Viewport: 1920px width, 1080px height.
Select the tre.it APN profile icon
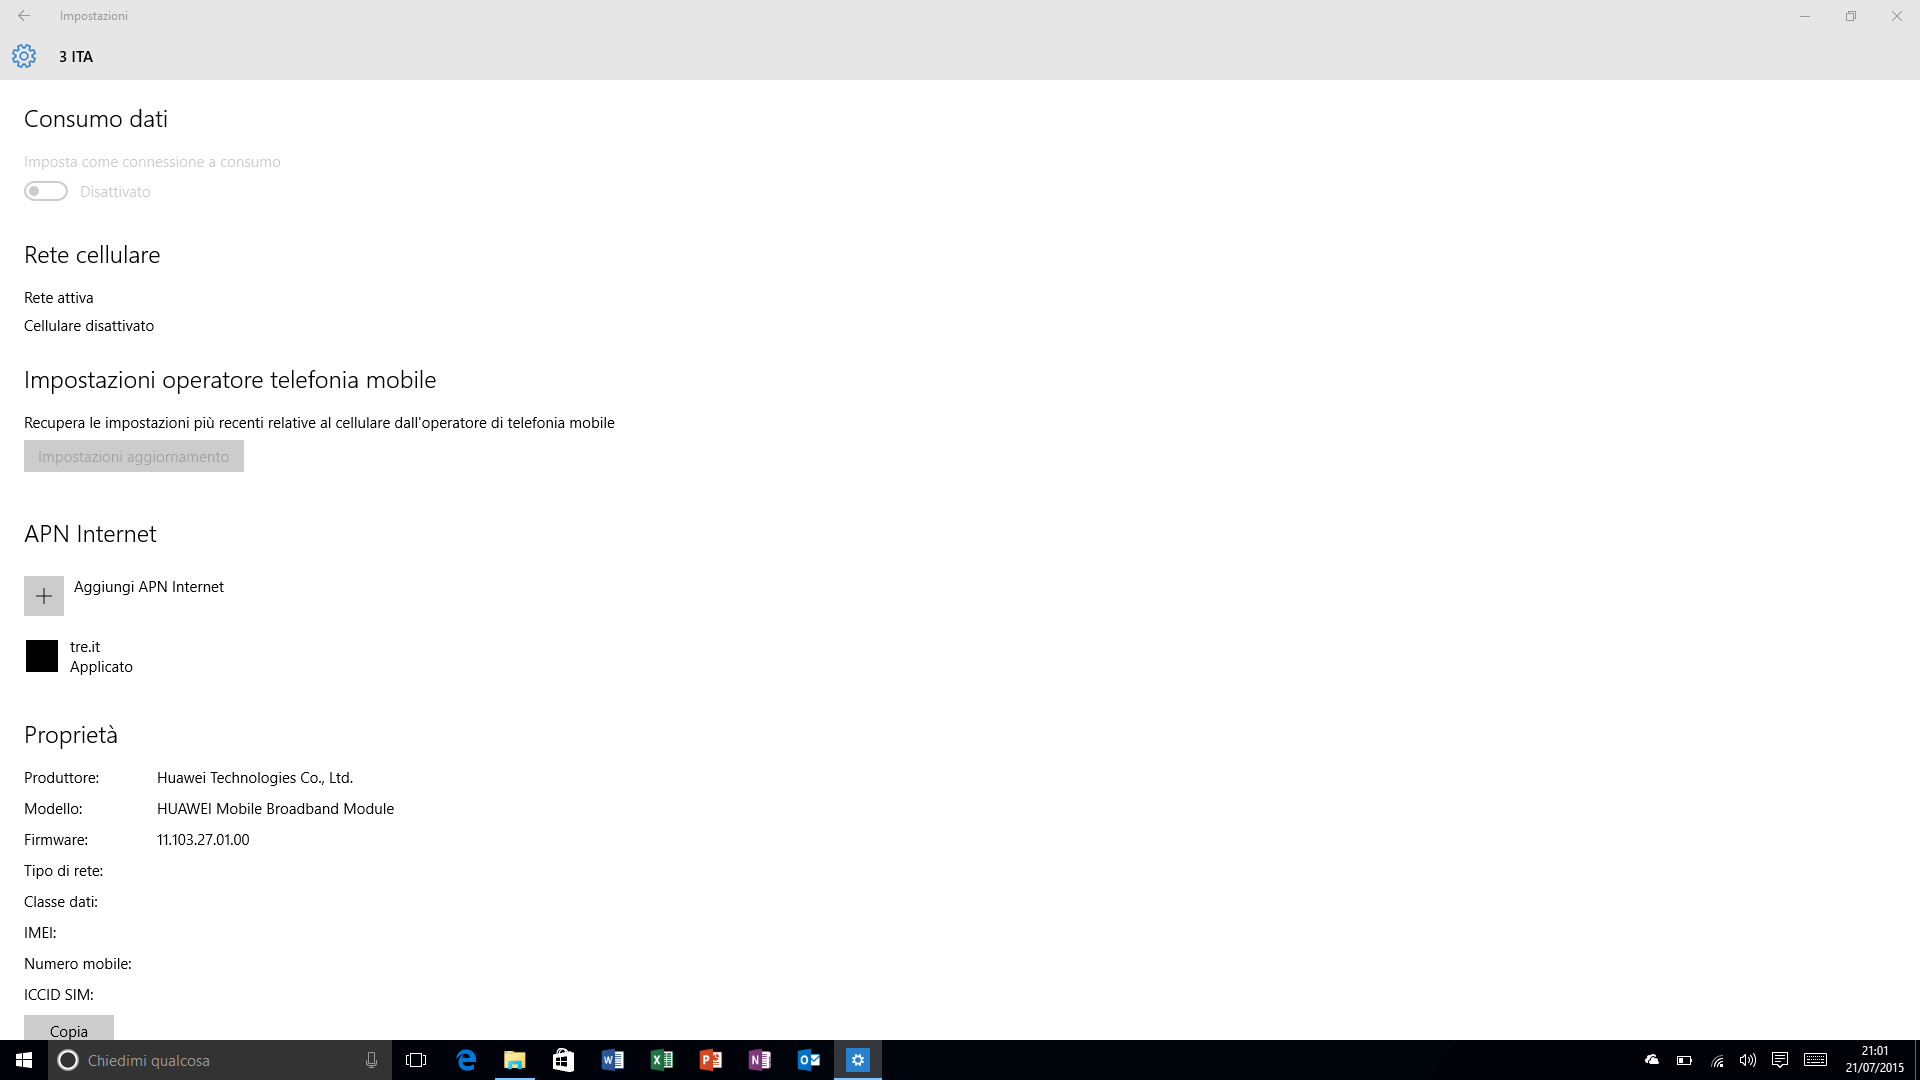click(42, 656)
